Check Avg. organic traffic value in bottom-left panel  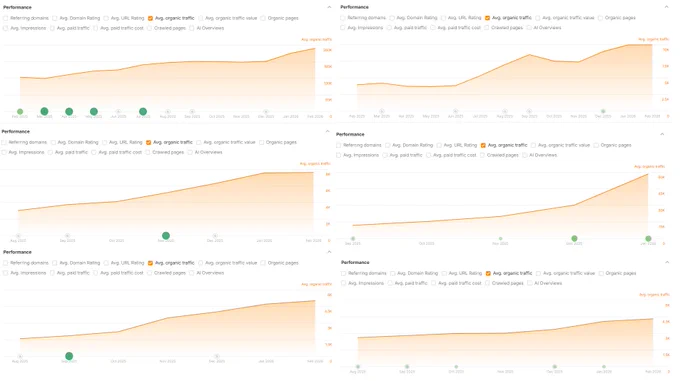201,263
